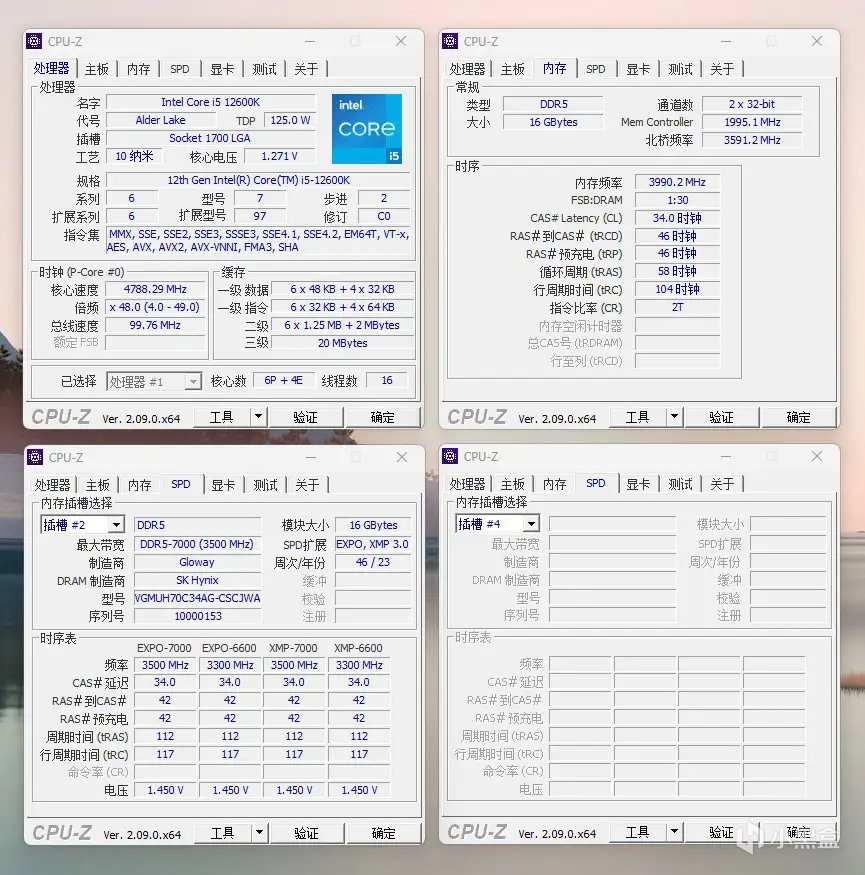Open the 主板 tab in the processor window
This screenshot has height=875, width=865.
tap(97, 69)
